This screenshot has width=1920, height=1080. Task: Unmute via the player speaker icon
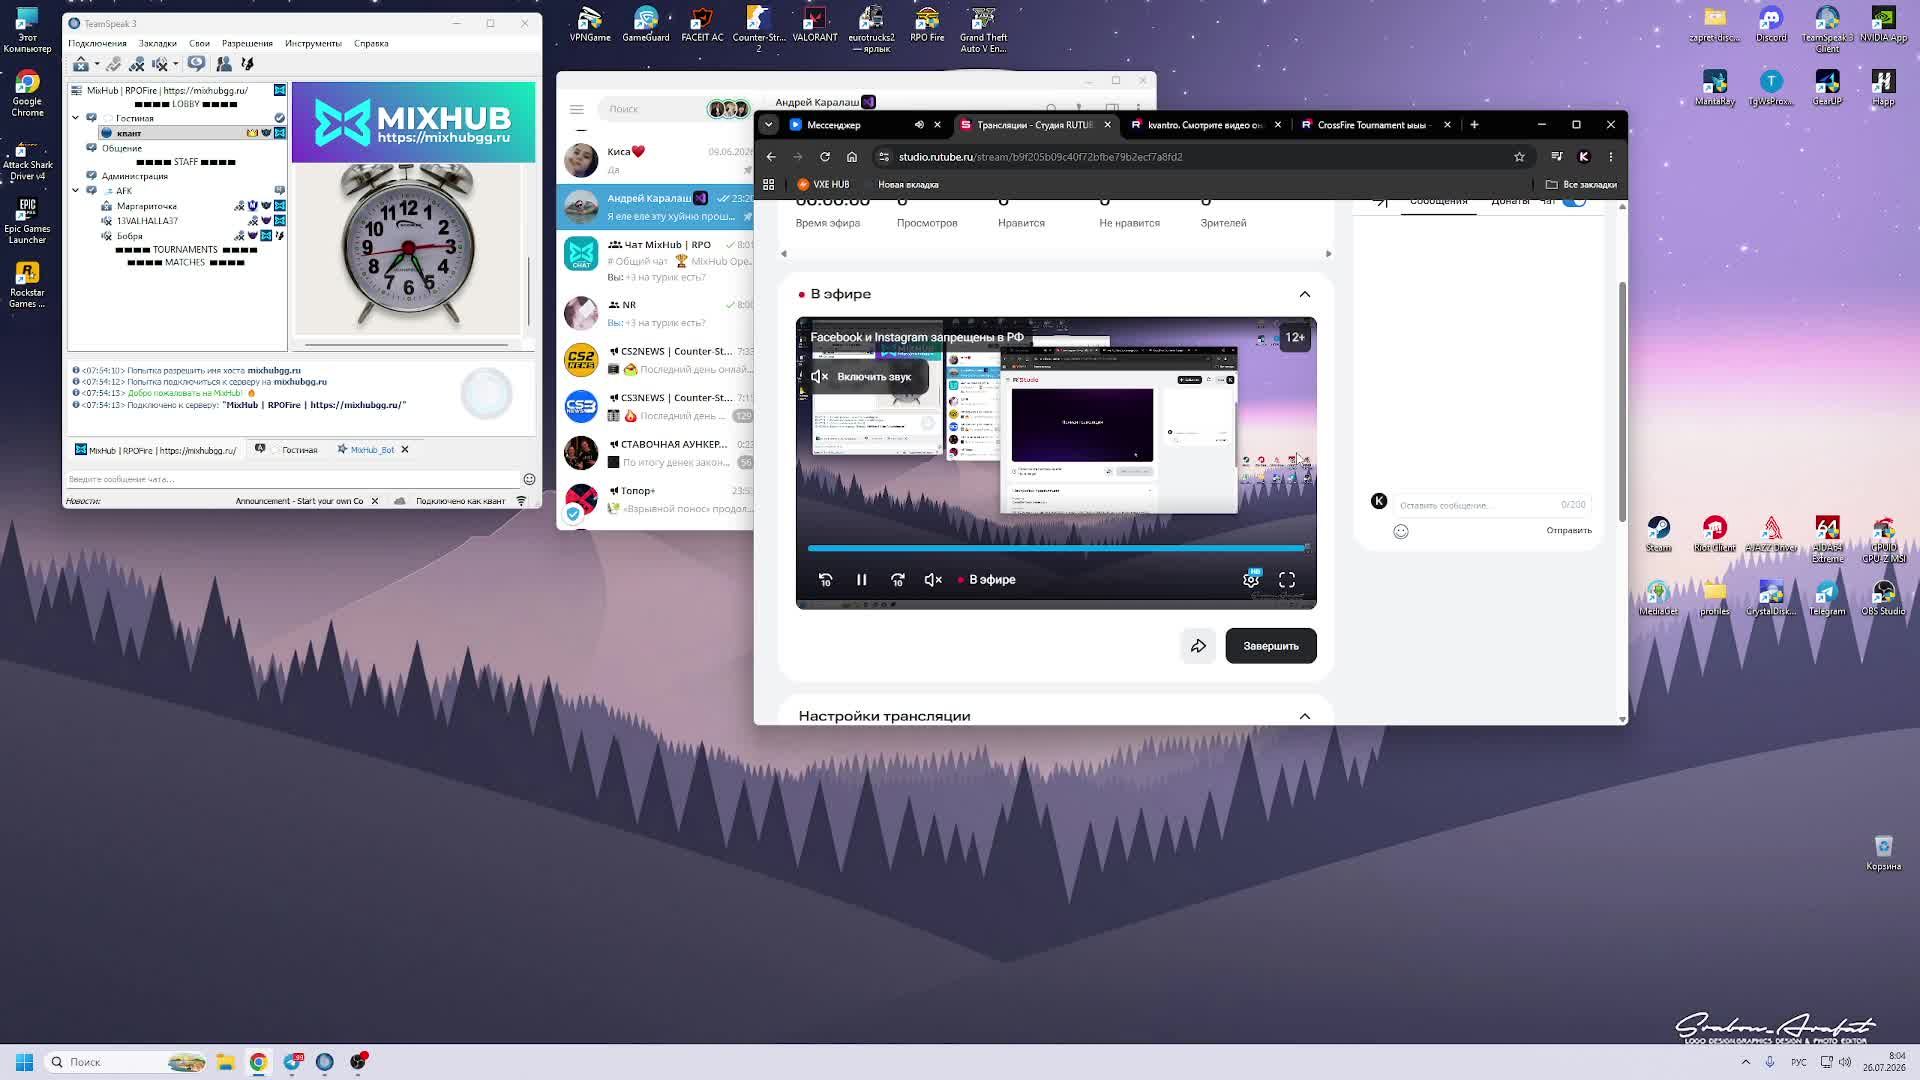coord(933,580)
